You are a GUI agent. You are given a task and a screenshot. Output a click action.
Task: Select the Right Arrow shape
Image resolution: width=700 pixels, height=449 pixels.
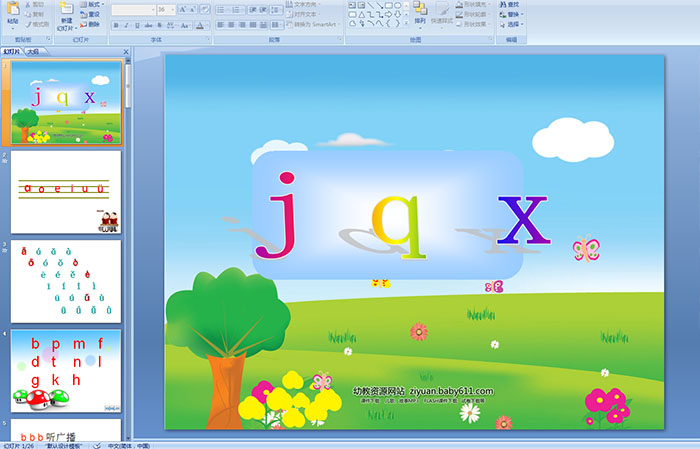pos(388,14)
